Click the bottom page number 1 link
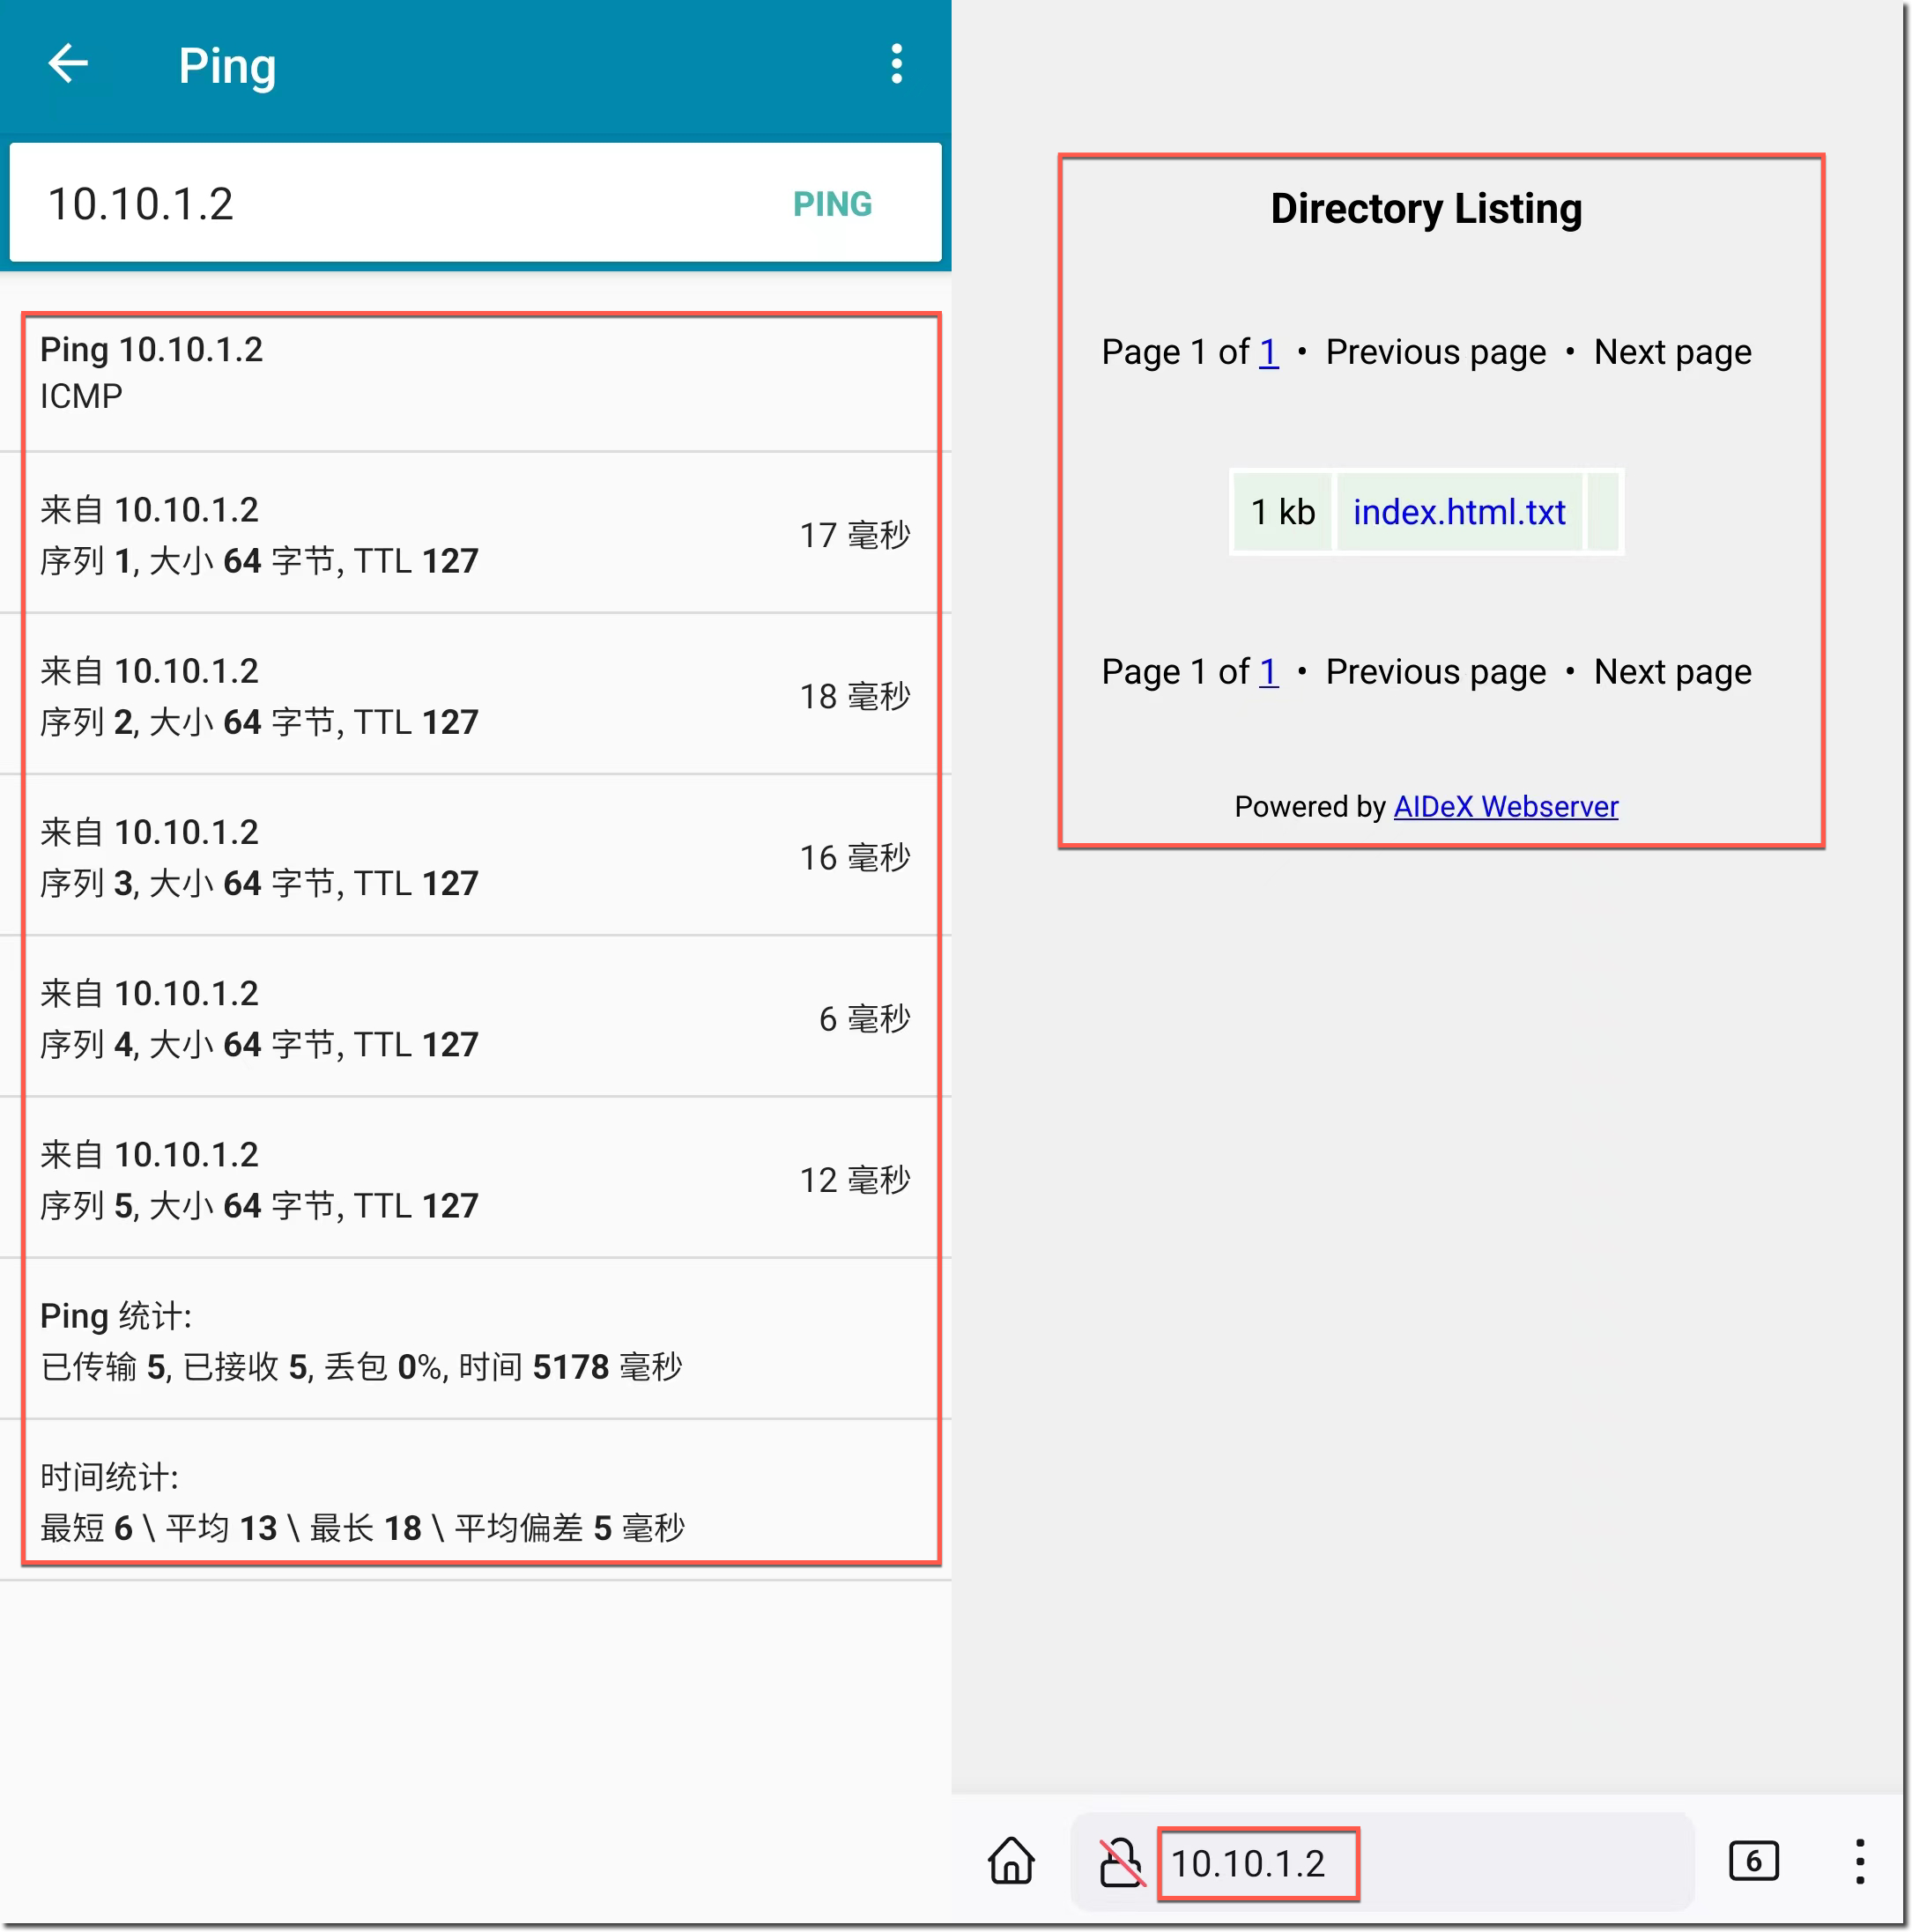Image resolution: width=1912 pixels, height=1932 pixels. [1268, 672]
